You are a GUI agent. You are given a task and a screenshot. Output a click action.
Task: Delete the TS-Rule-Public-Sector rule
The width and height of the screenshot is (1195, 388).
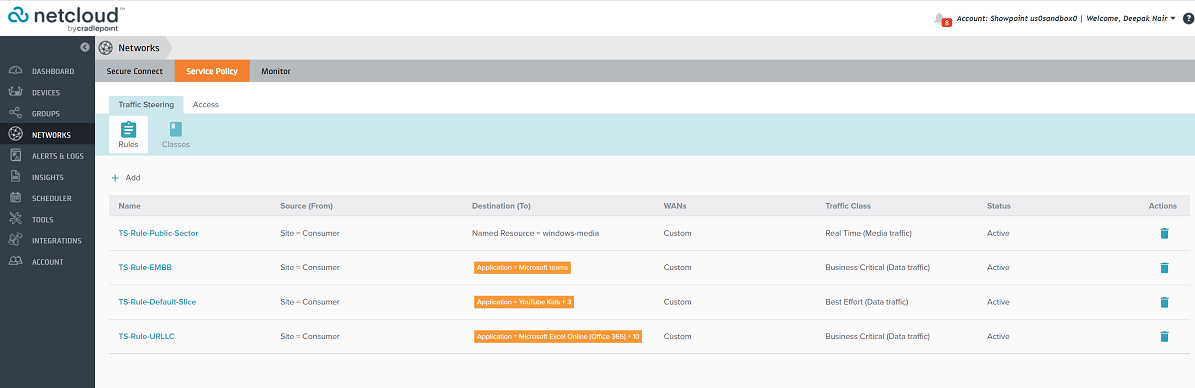(x=1164, y=233)
